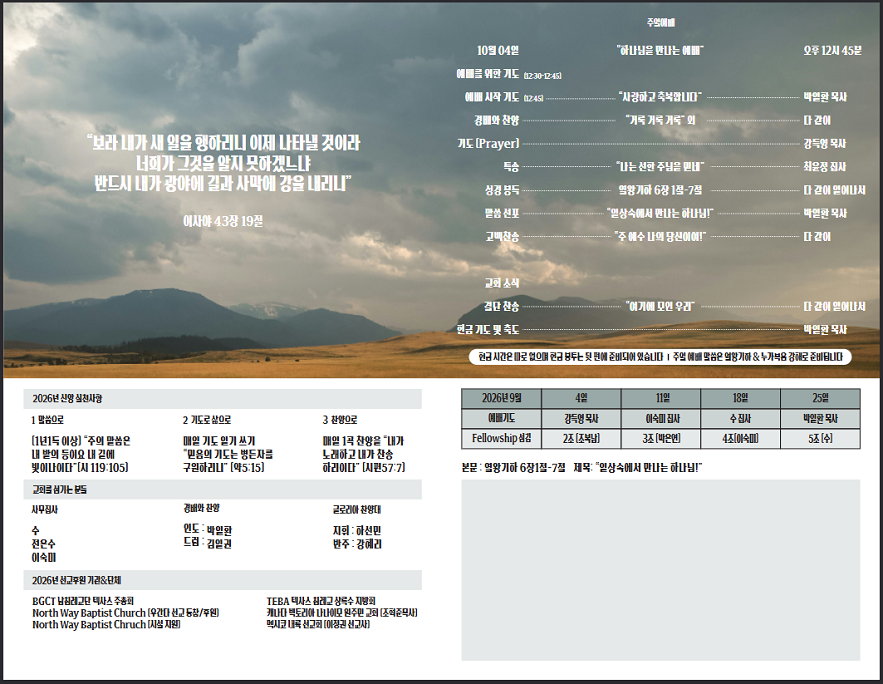Click the "성경 봉독" label

coord(502,190)
